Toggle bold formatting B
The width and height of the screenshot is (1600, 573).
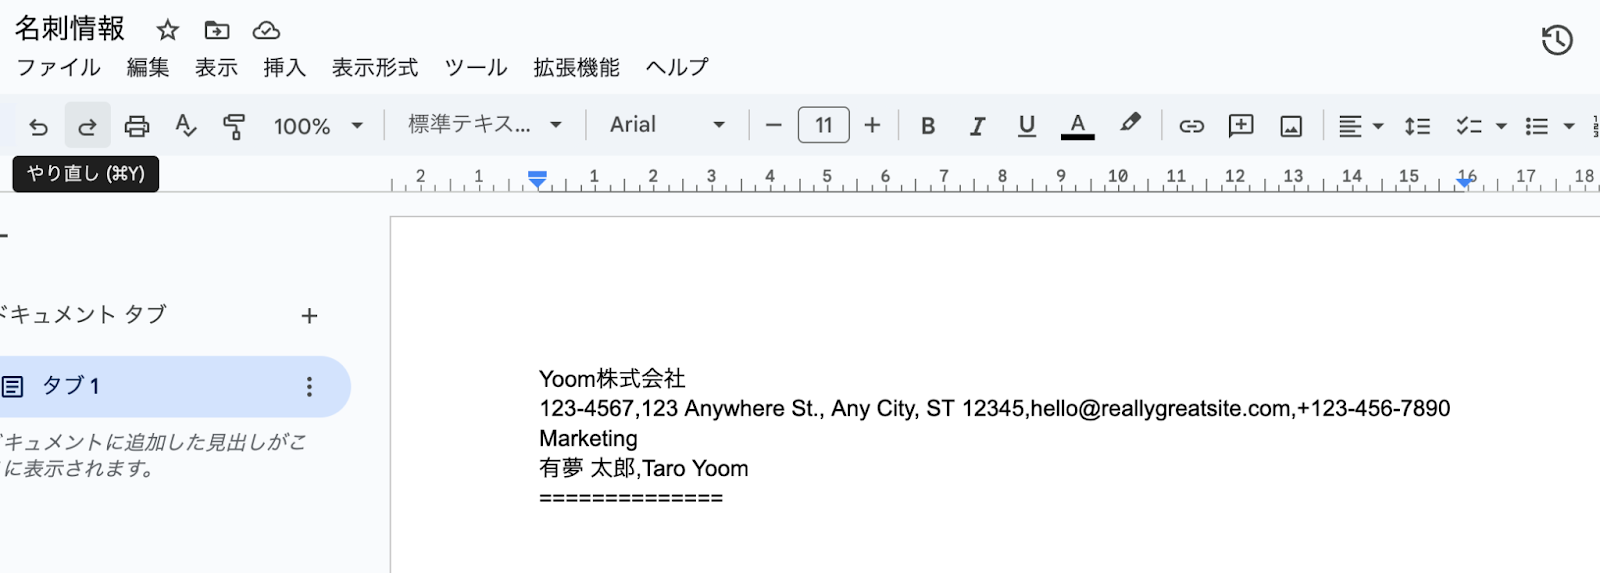[928, 126]
